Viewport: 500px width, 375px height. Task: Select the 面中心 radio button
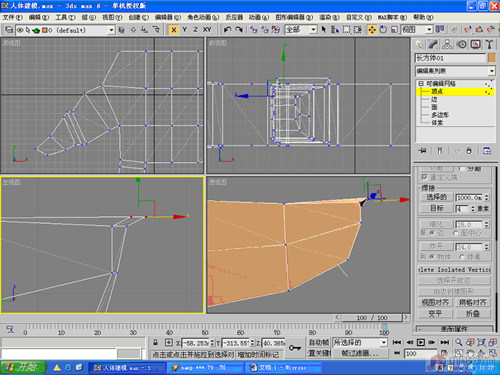(456, 233)
